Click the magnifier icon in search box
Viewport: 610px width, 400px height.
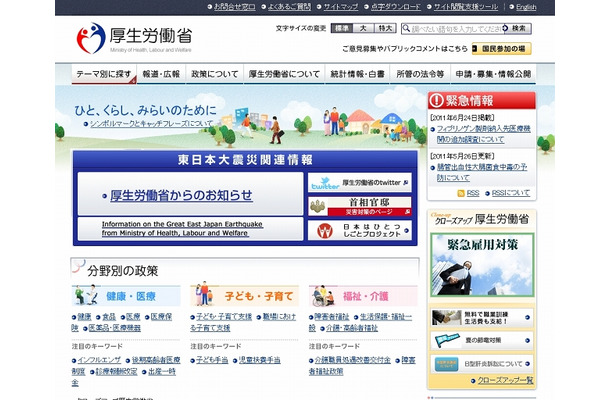(406, 28)
